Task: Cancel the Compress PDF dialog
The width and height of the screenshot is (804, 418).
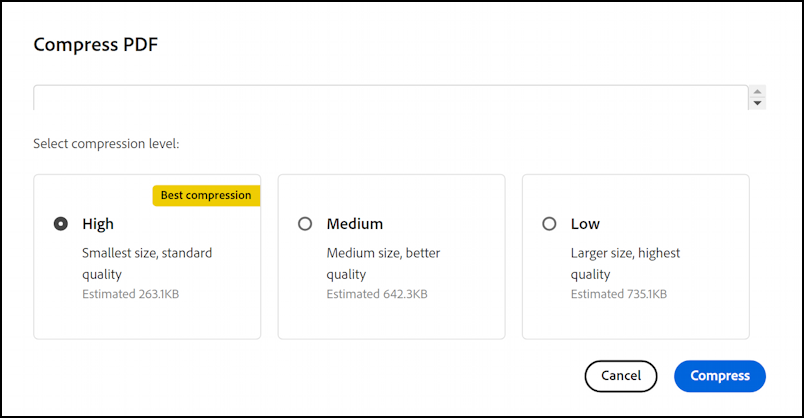Action: [621, 376]
